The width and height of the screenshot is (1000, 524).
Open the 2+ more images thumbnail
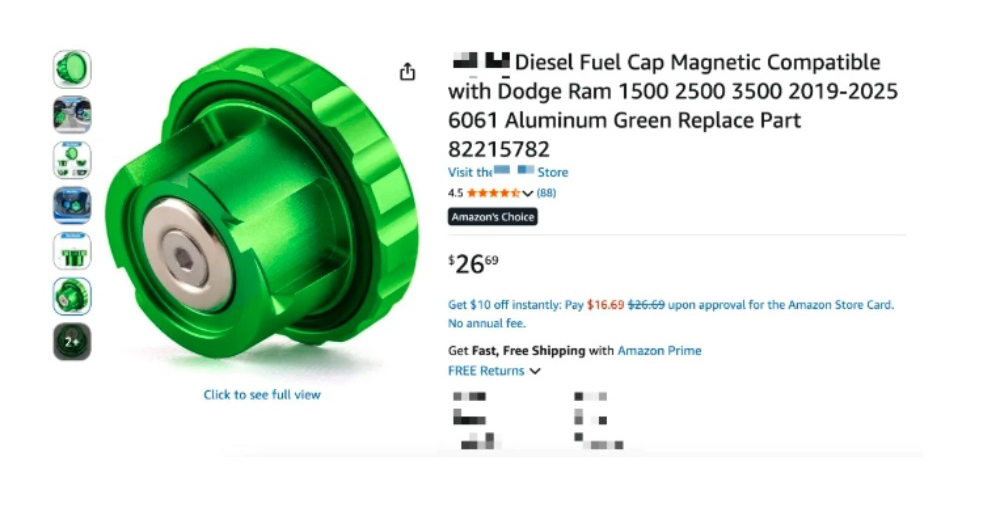coord(72,342)
